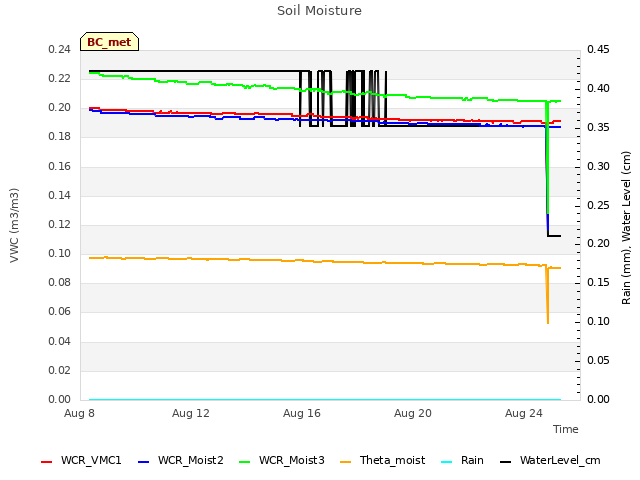640x480 pixels.
Task: Click the black water level end segment
Action: point(554,236)
